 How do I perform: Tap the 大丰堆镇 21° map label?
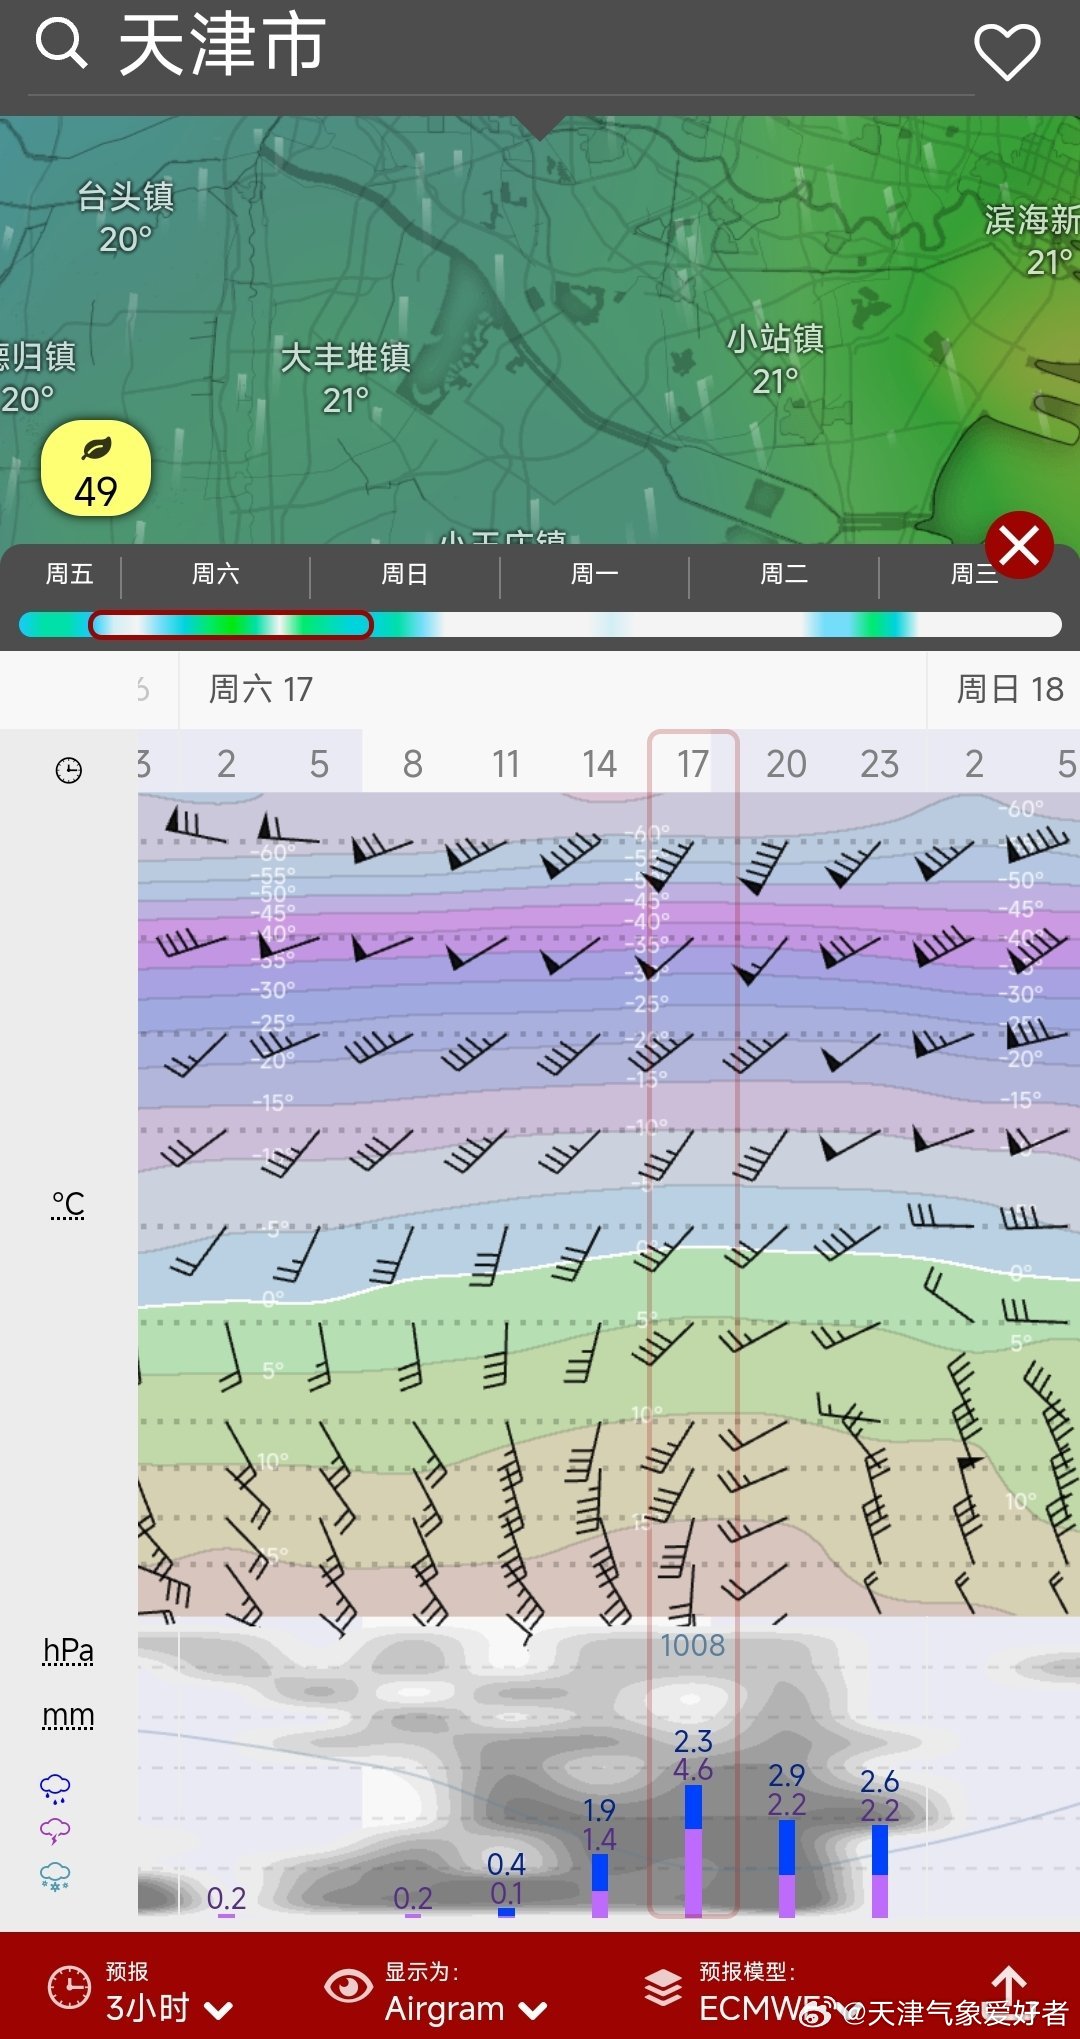[x=345, y=379]
